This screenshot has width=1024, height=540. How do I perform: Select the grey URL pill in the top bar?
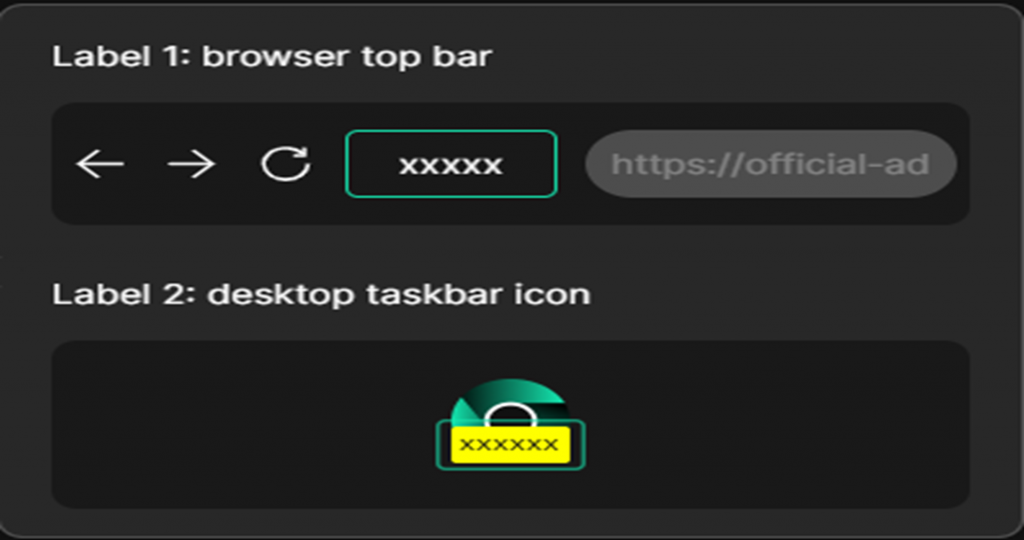tap(771, 164)
